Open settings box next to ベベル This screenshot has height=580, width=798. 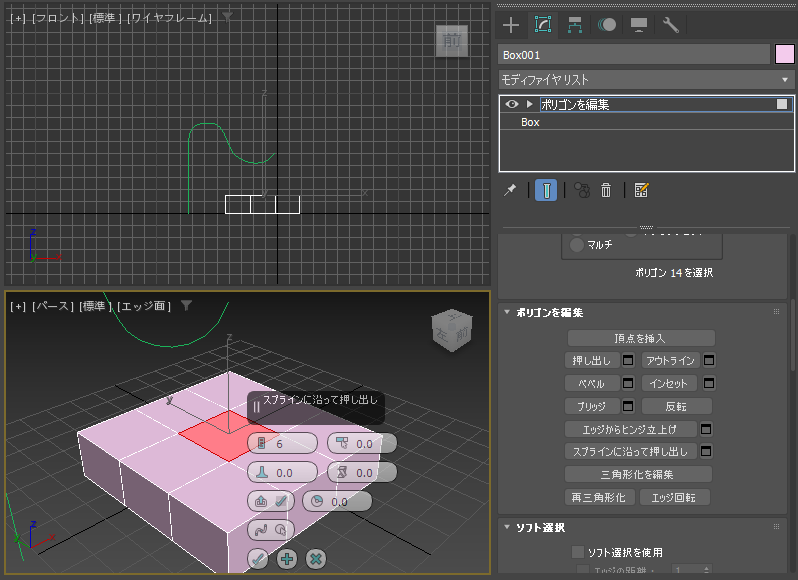coord(628,383)
